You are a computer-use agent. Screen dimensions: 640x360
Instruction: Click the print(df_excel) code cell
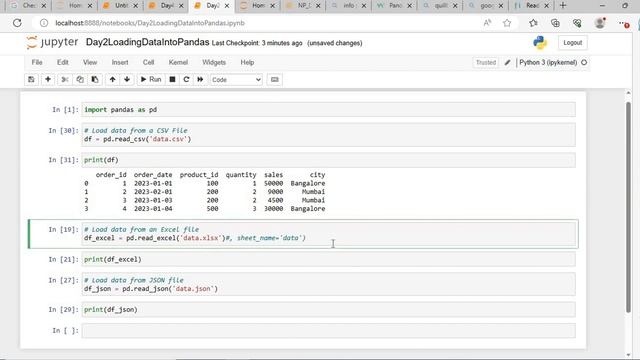(x=329, y=260)
